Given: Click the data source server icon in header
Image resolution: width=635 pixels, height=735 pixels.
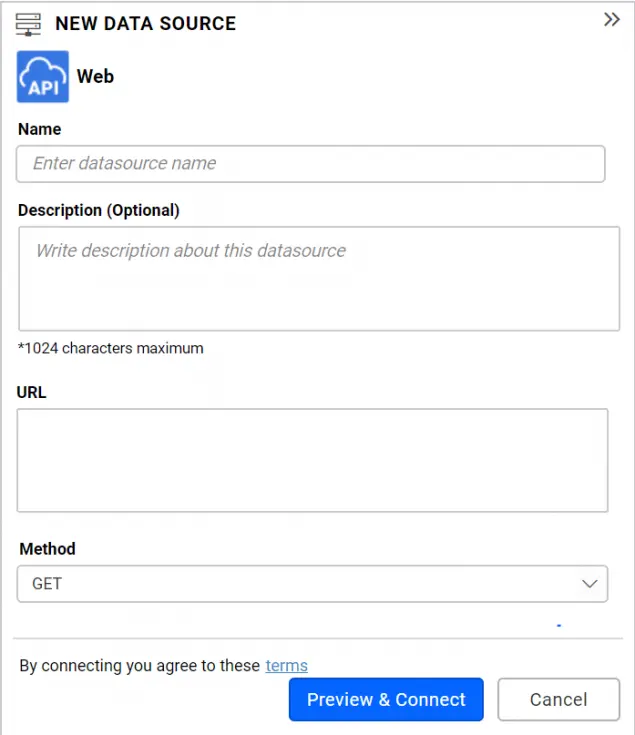Looking at the screenshot, I should [29, 24].
